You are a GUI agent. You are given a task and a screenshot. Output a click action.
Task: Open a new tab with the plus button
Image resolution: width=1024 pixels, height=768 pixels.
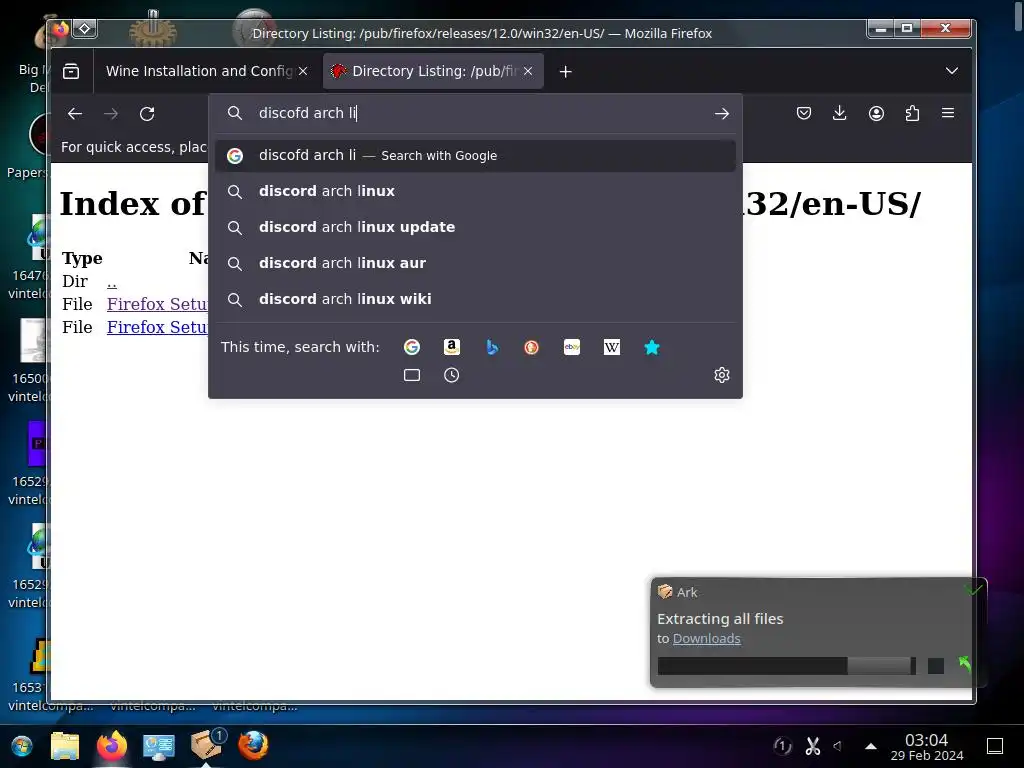pyautogui.click(x=566, y=71)
